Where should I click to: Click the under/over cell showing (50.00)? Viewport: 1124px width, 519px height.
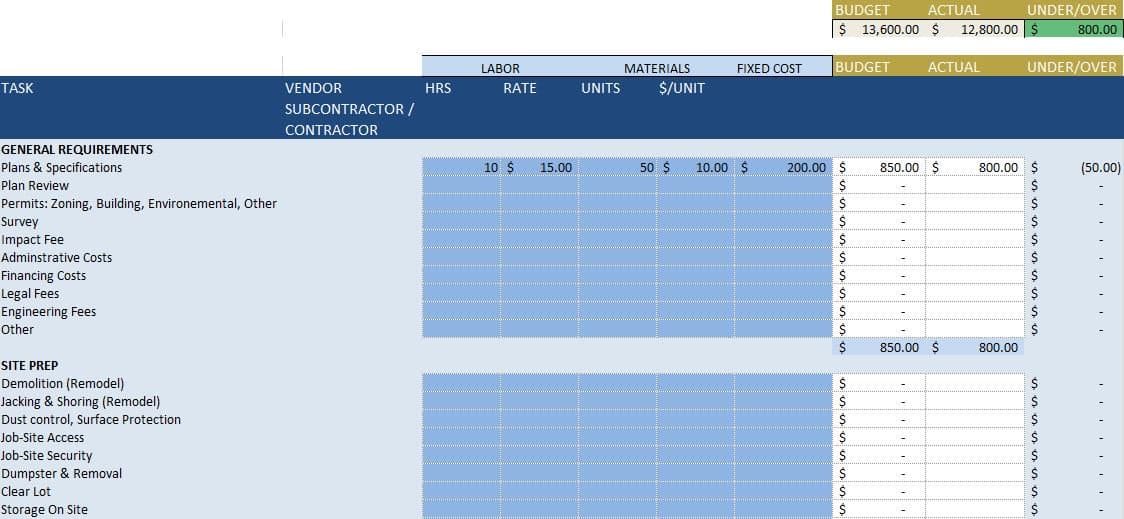click(x=1075, y=168)
